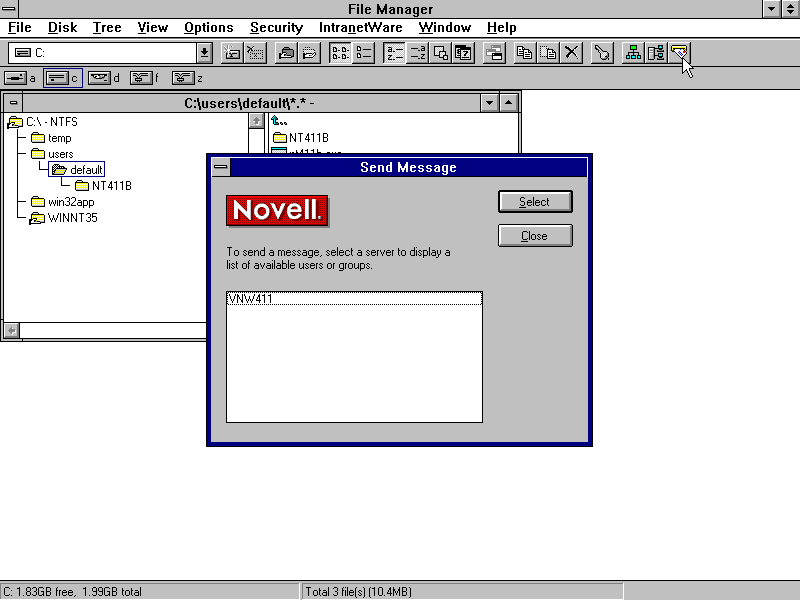
Task: Click the File Manager restore button
Action: point(790,9)
